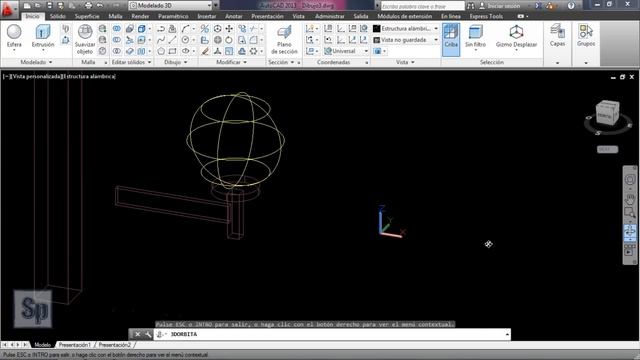Select the Rectangle tool in Dibujo panel
The height and width of the screenshot is (360, 640).
tap(173, 51)
